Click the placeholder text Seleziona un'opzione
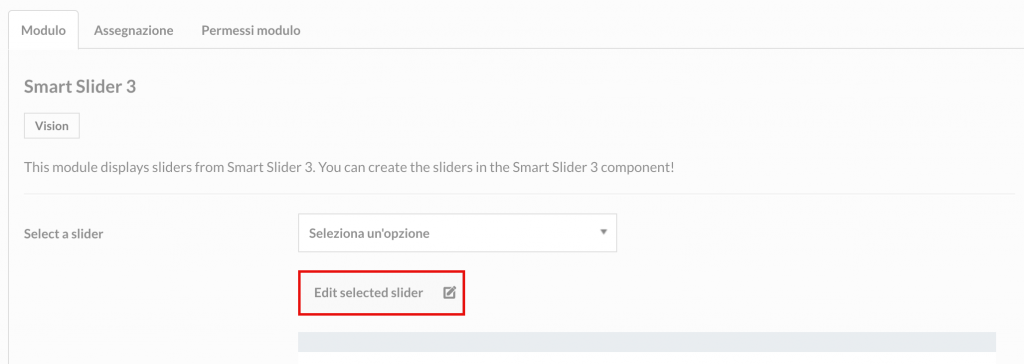Image resolution: width=1024 pixels, height=364 pixels. [369, 233]
